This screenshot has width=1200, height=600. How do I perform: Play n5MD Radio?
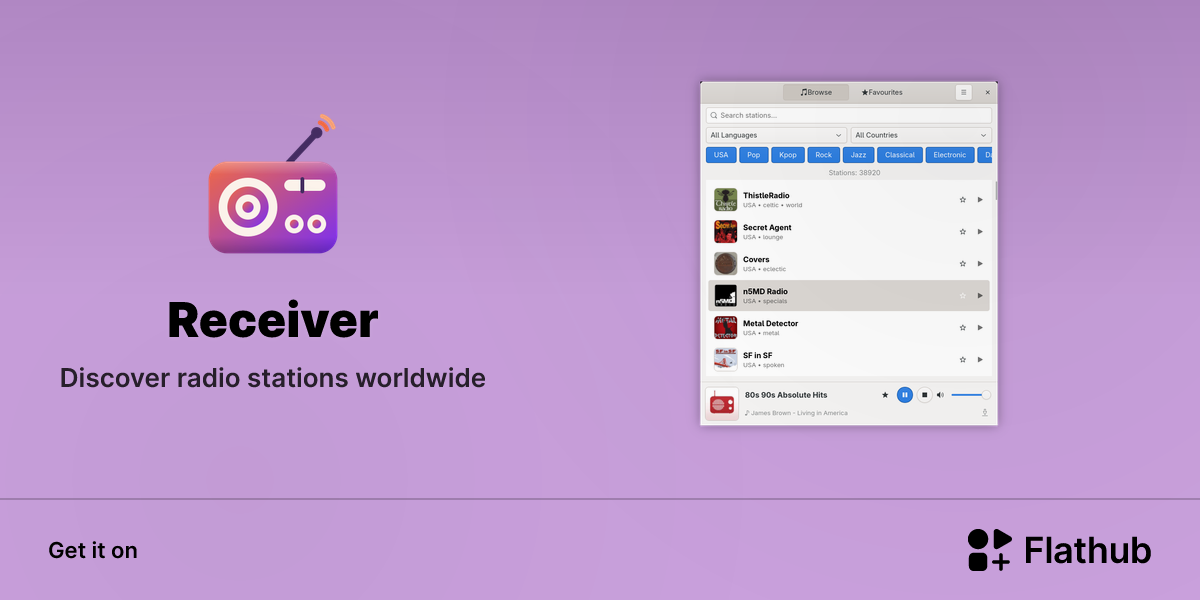coord(980,295)
